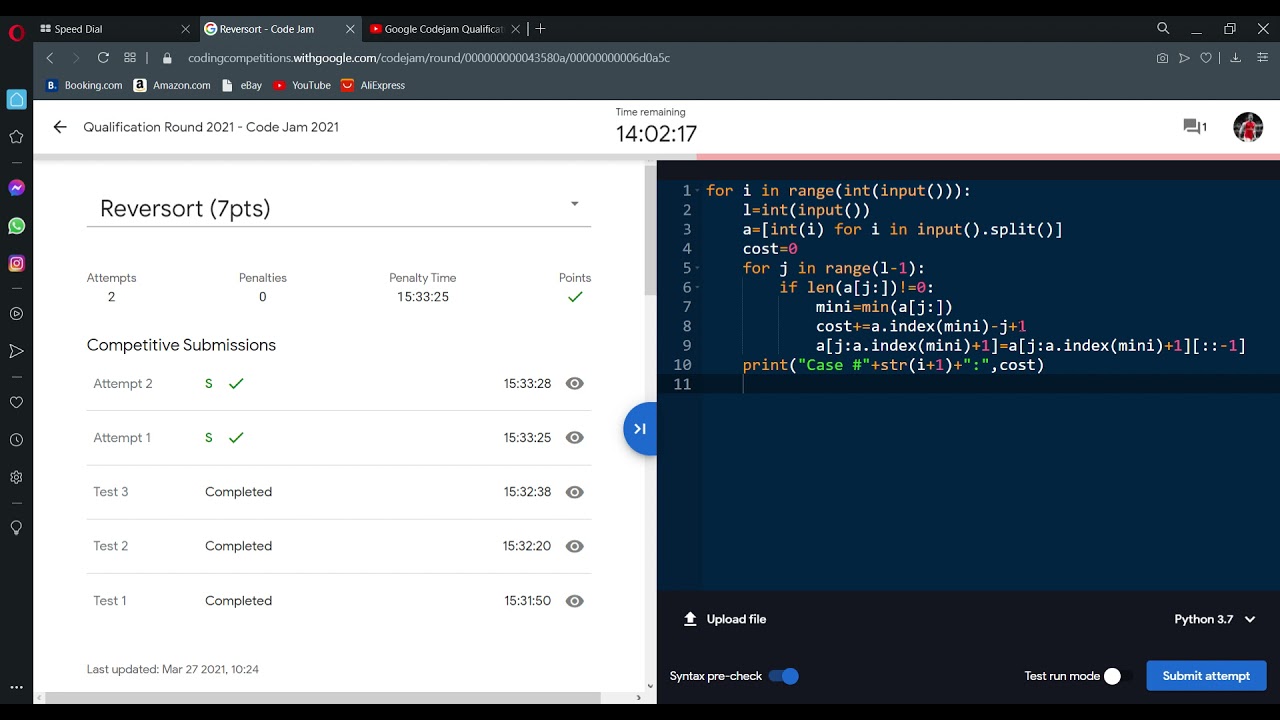View Test 1 details eye icon

[574, 601]
